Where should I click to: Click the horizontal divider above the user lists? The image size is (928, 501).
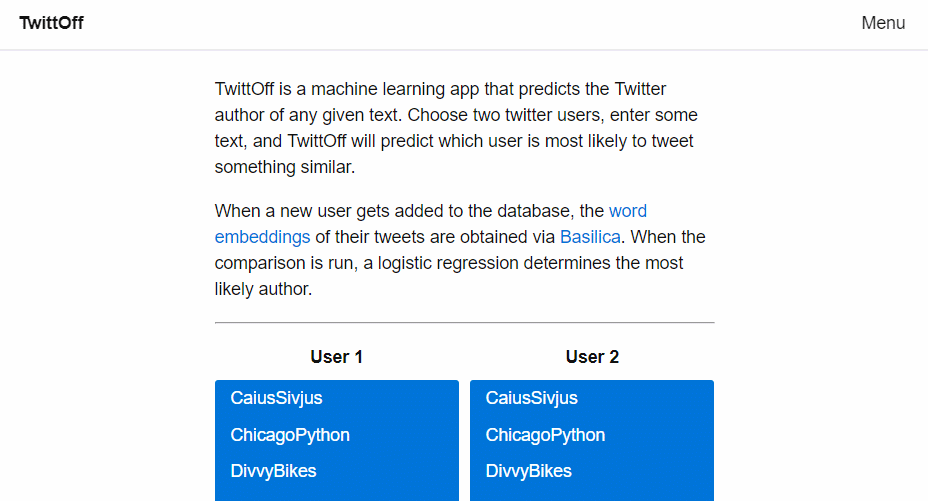pyautogui.click(x=464, y=323)
